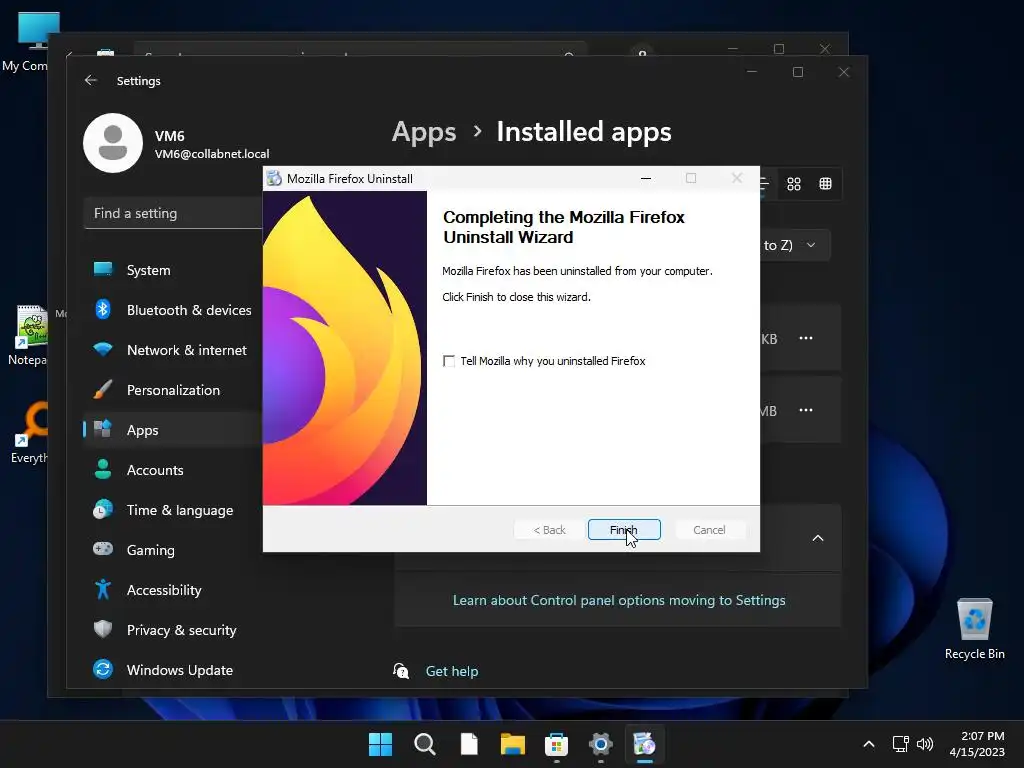
Task: Click the Firefox Uninstall title bar icon
Action: [x=274, y=178]
